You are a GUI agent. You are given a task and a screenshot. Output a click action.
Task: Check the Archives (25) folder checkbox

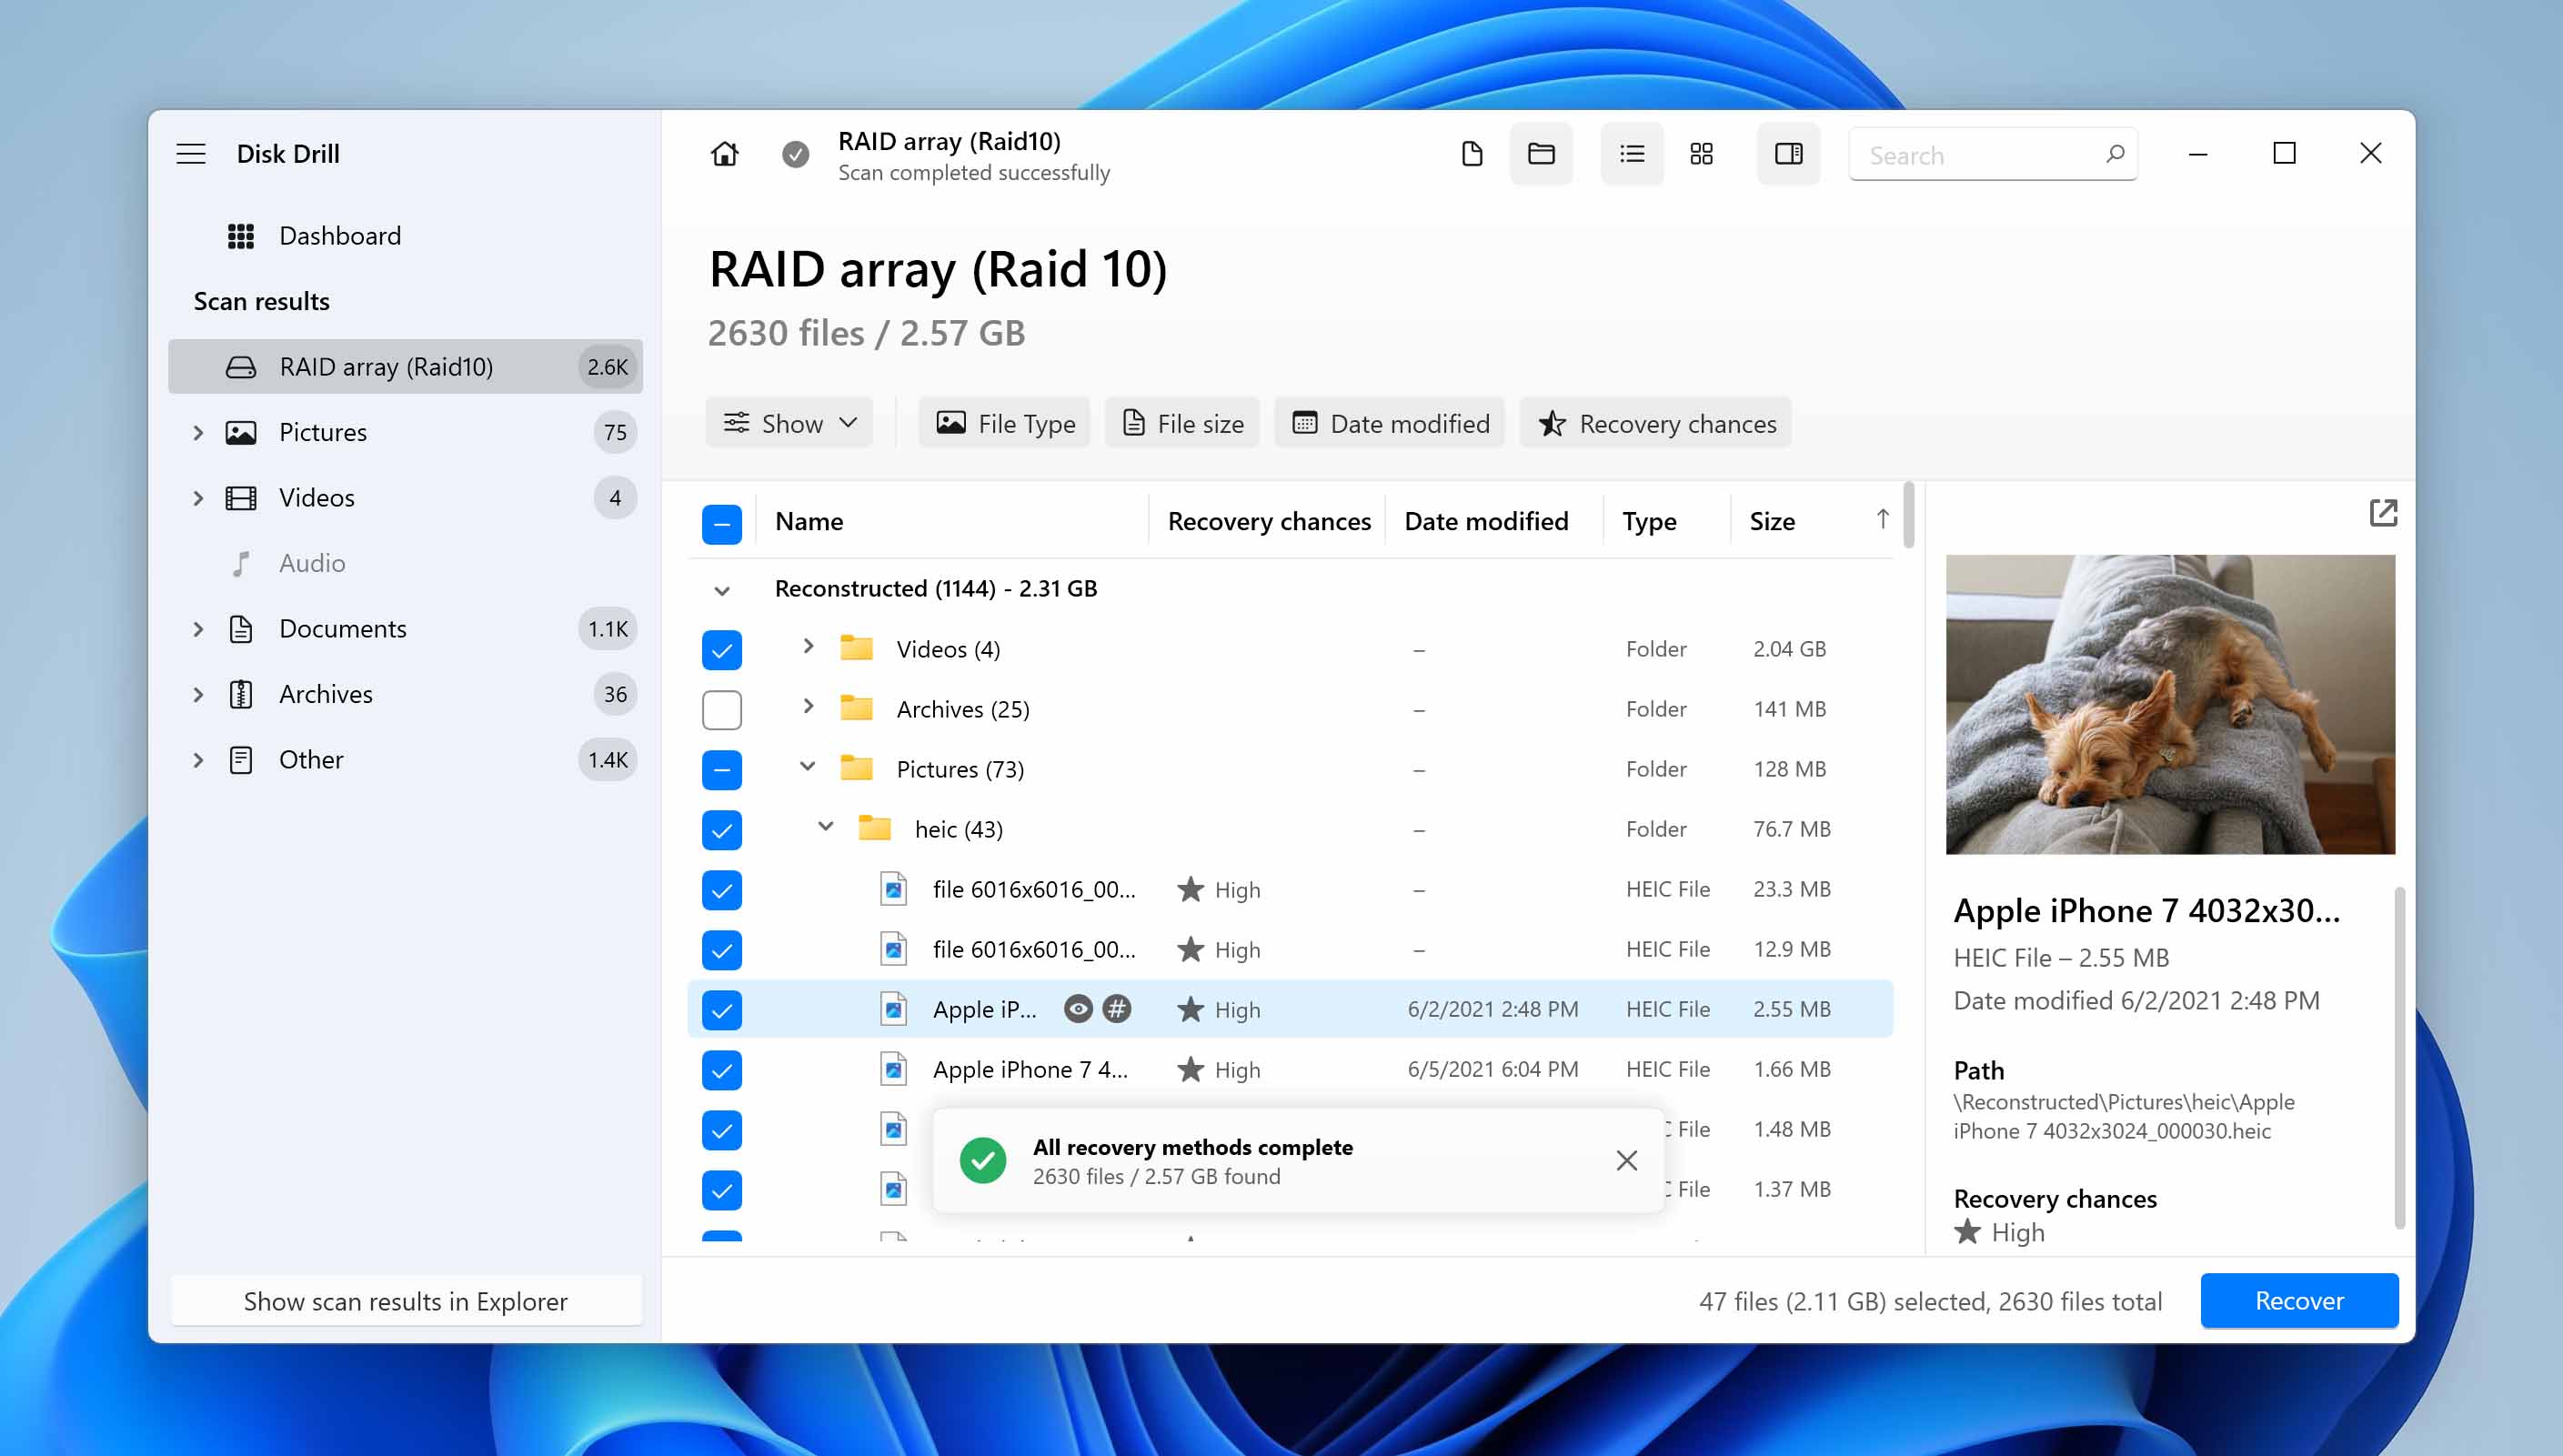click(721, 710)
